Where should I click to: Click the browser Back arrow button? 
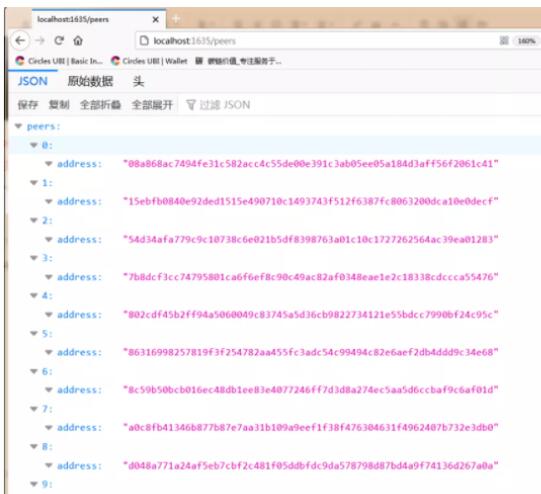20,41
